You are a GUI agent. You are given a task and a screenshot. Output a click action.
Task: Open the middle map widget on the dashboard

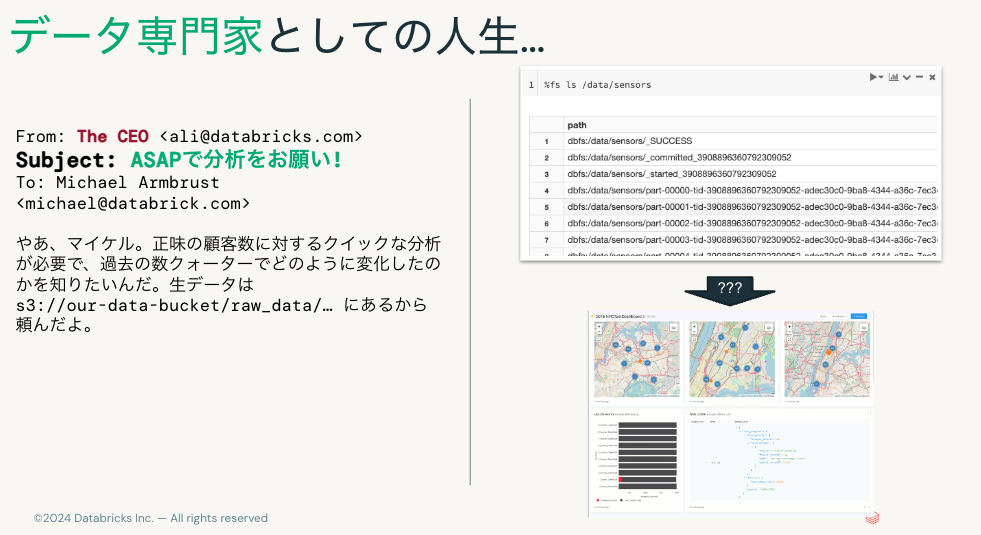click(x=731, y=360)
